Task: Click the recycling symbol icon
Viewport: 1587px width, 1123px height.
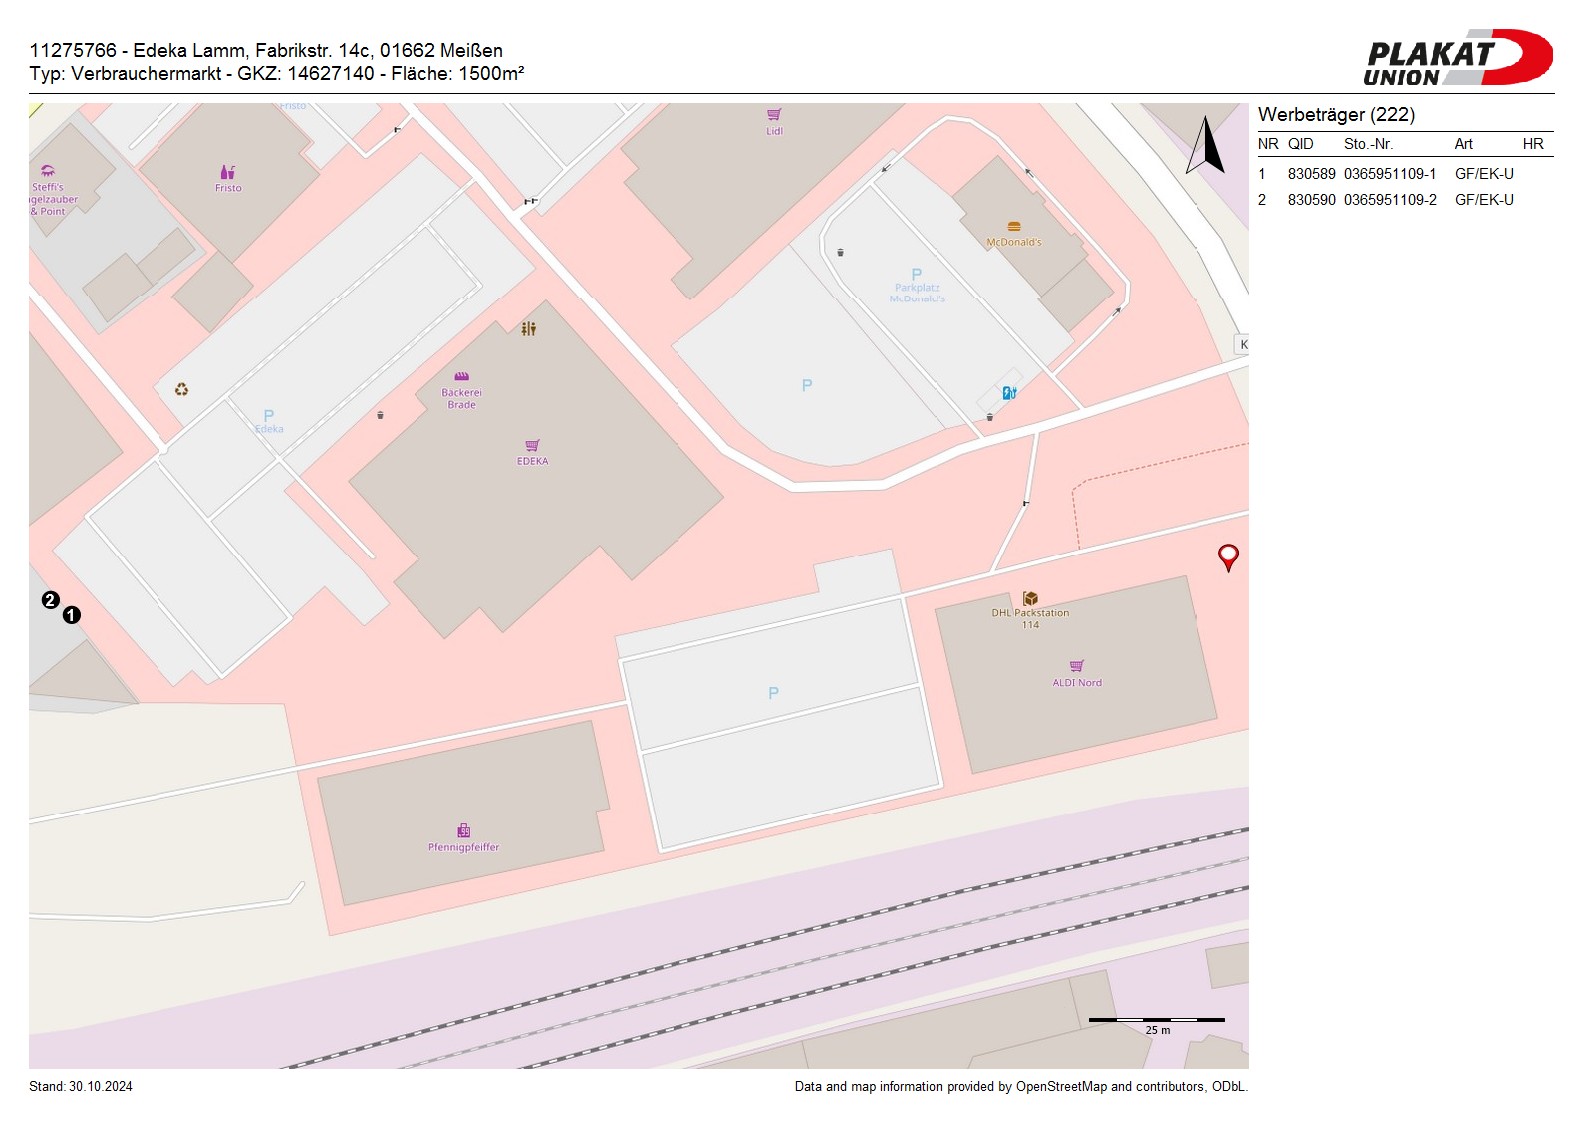Action: (181, 389)
